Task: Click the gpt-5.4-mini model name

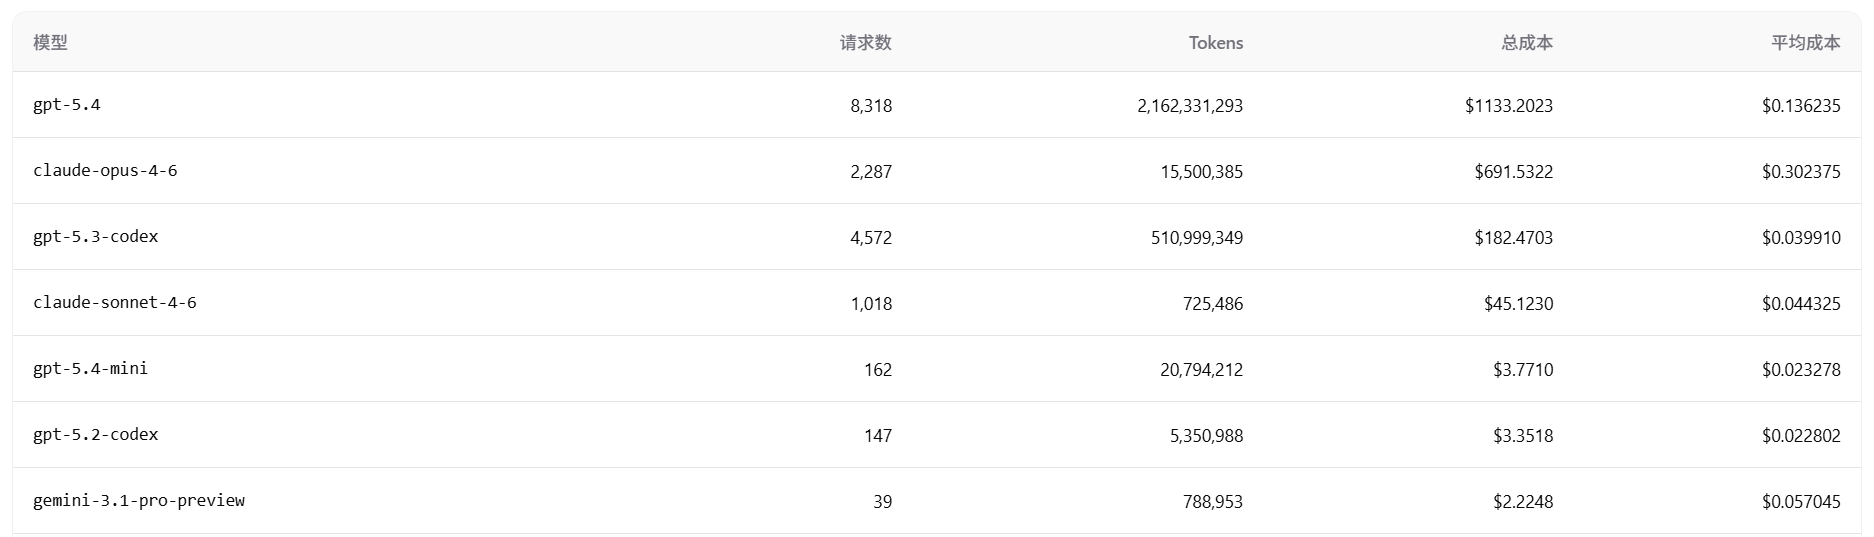Action: 90,369
